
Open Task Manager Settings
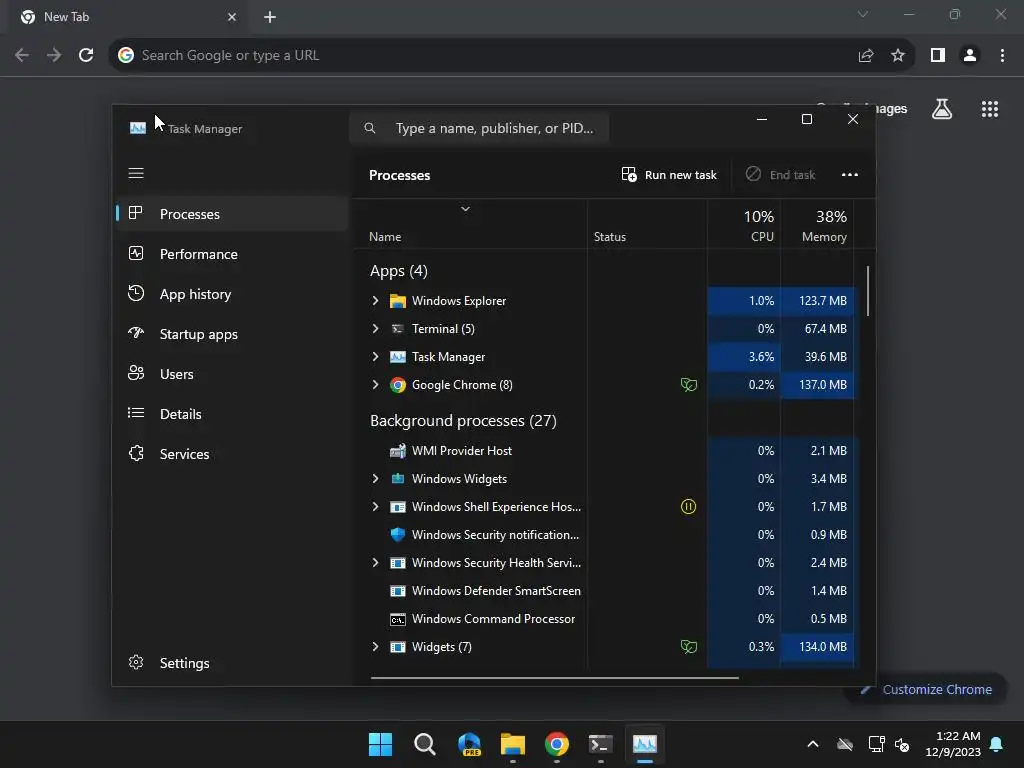(x=232, y=663)
